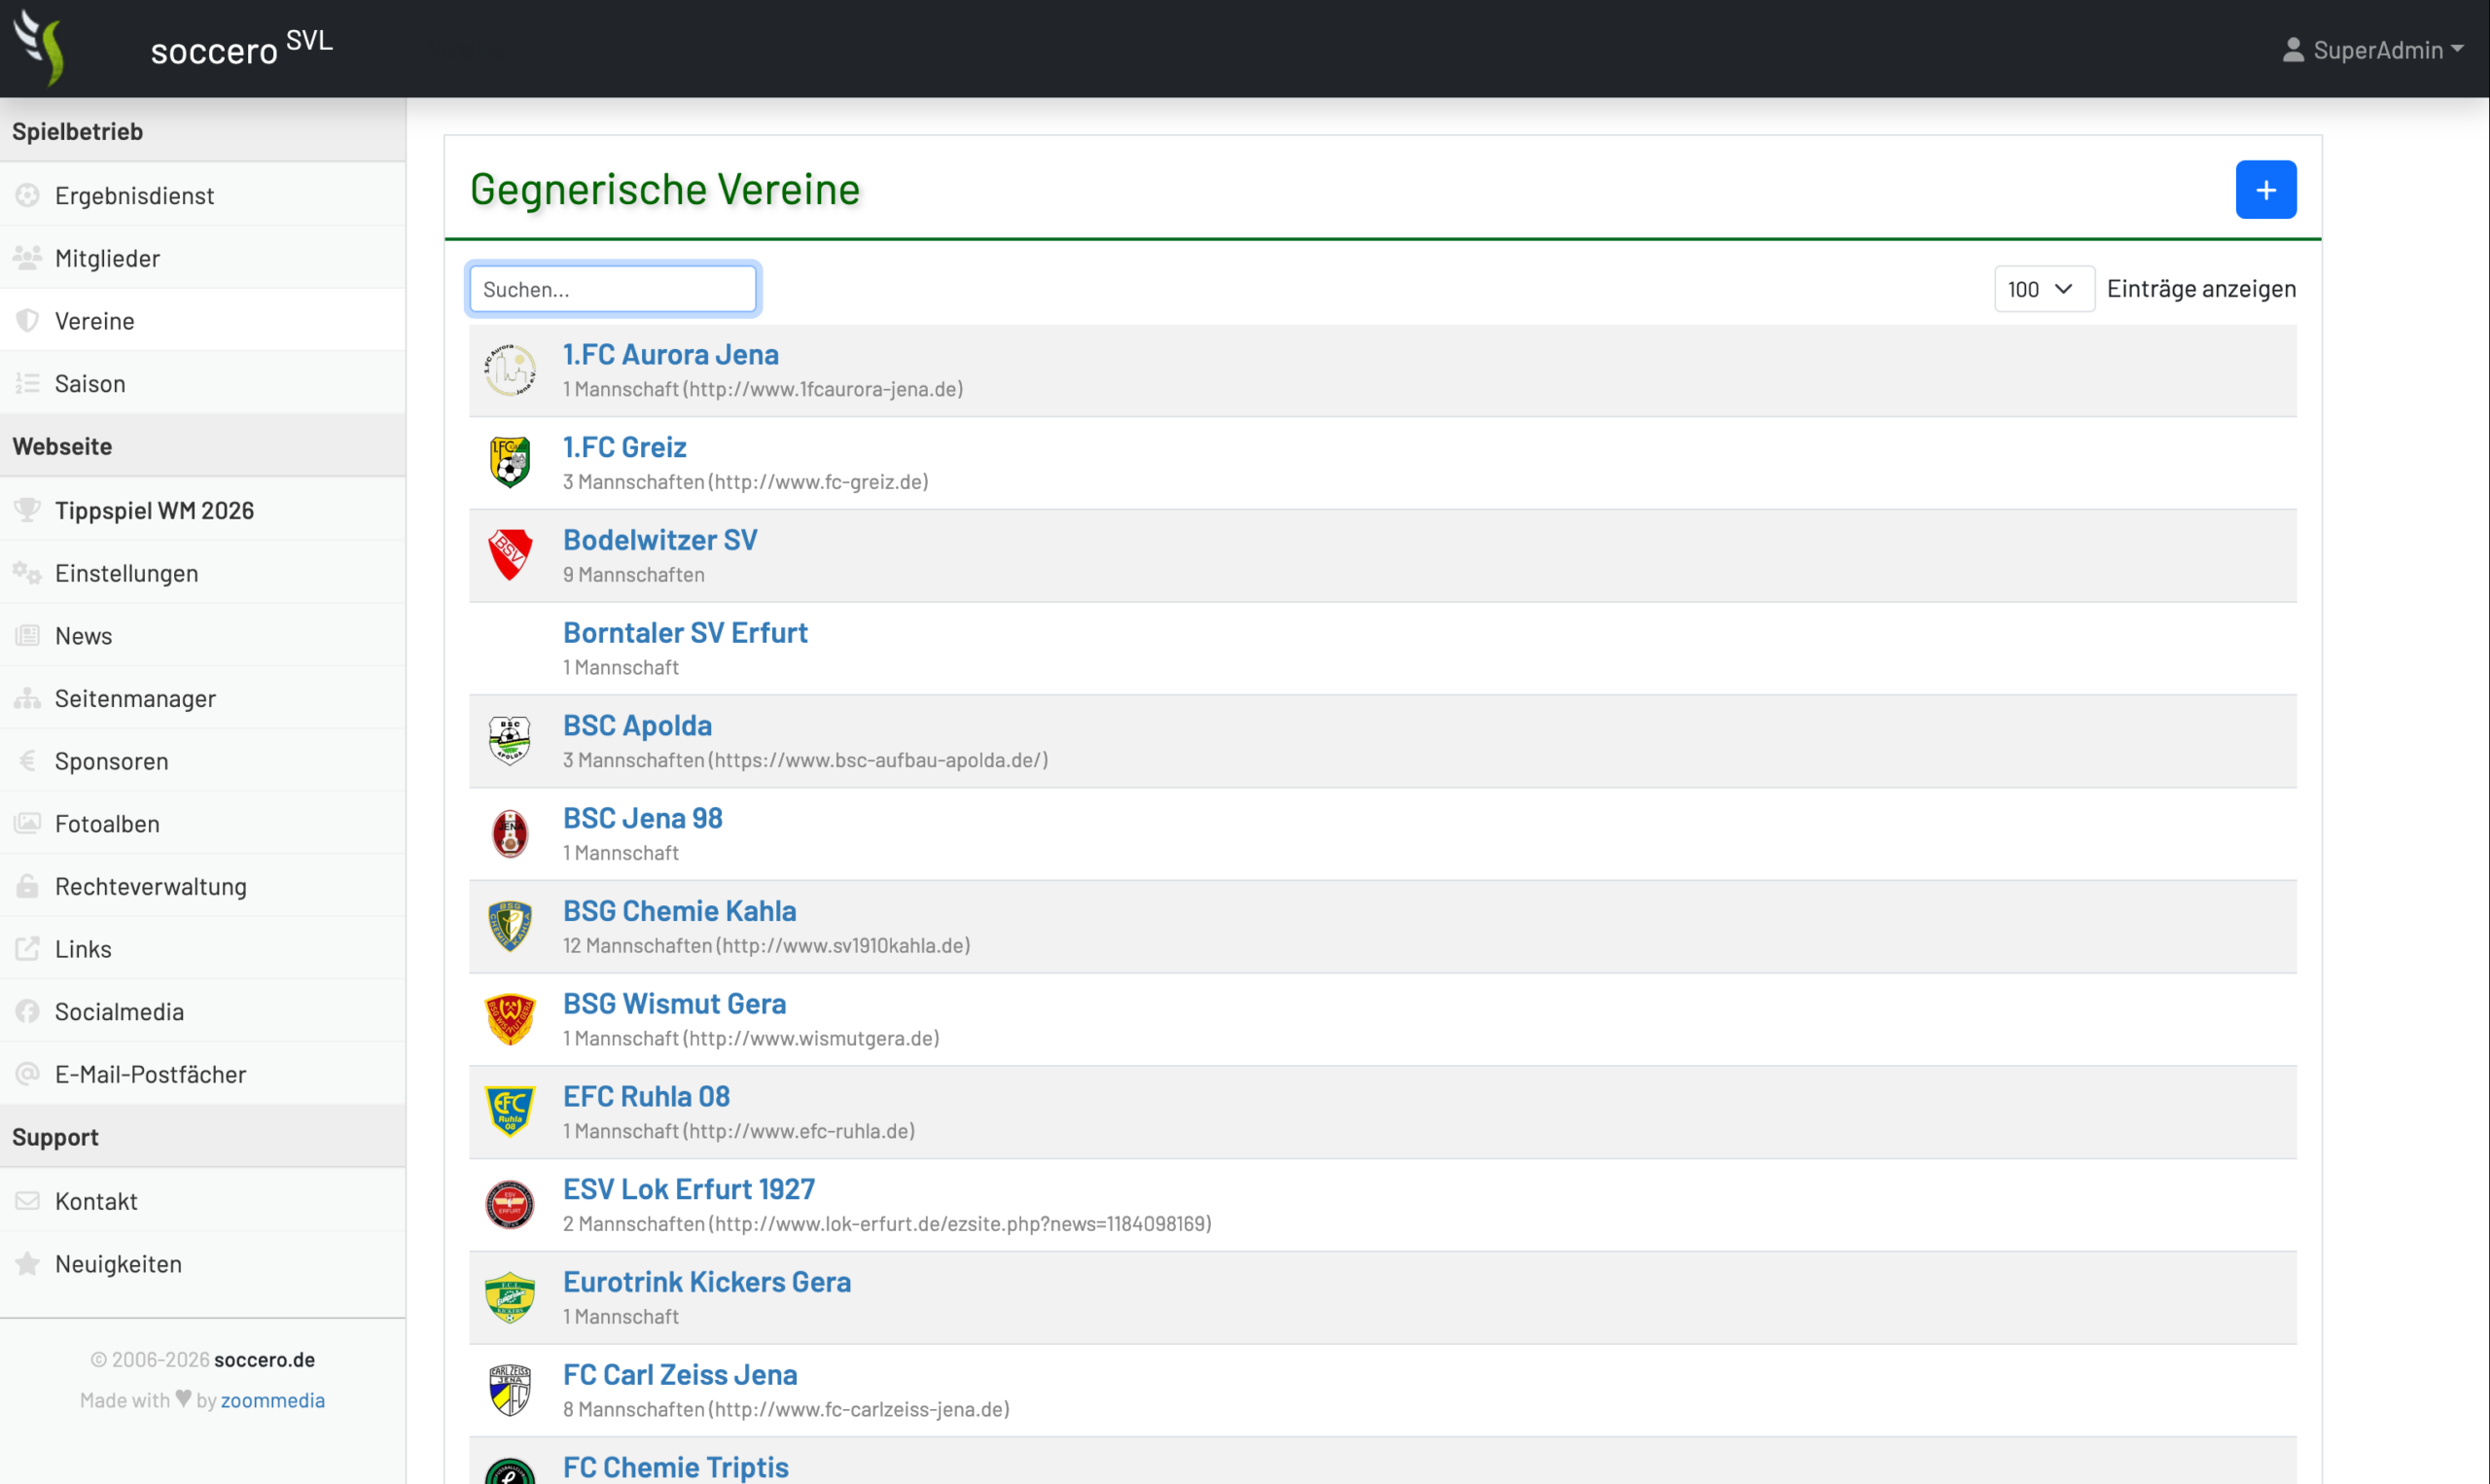The width and height of the screenshot is (2490, 1484).
Task: Click the BSC Apolda club crest
Action: tap(510, 740)
